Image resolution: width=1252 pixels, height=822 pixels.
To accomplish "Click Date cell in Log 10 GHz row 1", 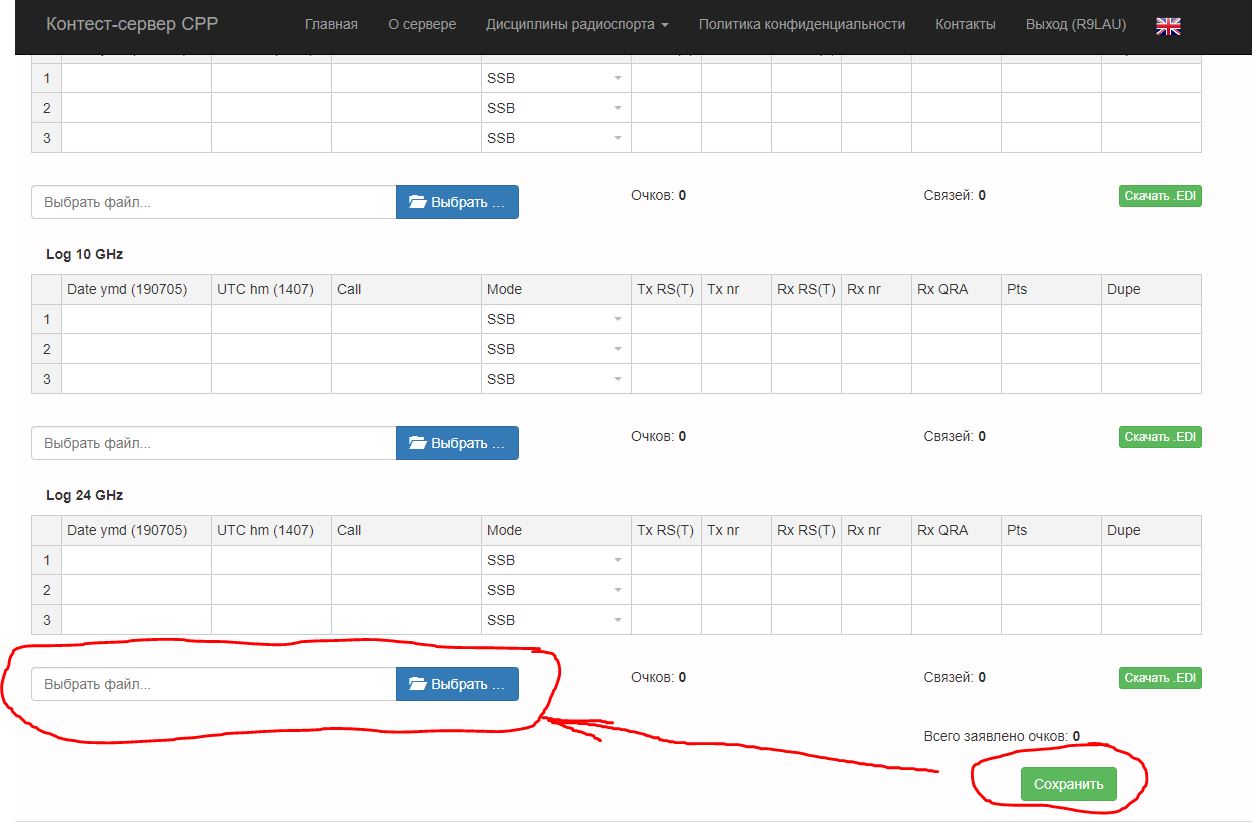I will coord(137,319).
